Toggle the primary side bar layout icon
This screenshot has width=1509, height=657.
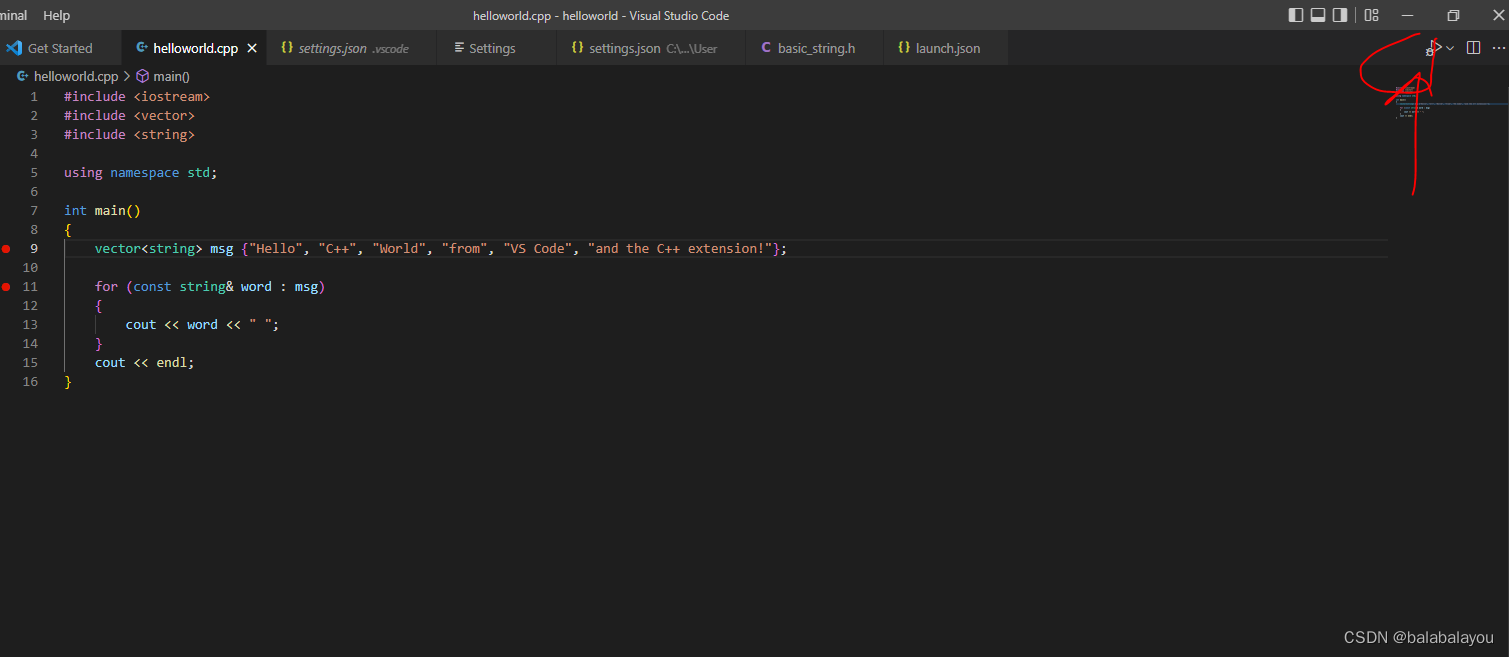(1296, 15)
